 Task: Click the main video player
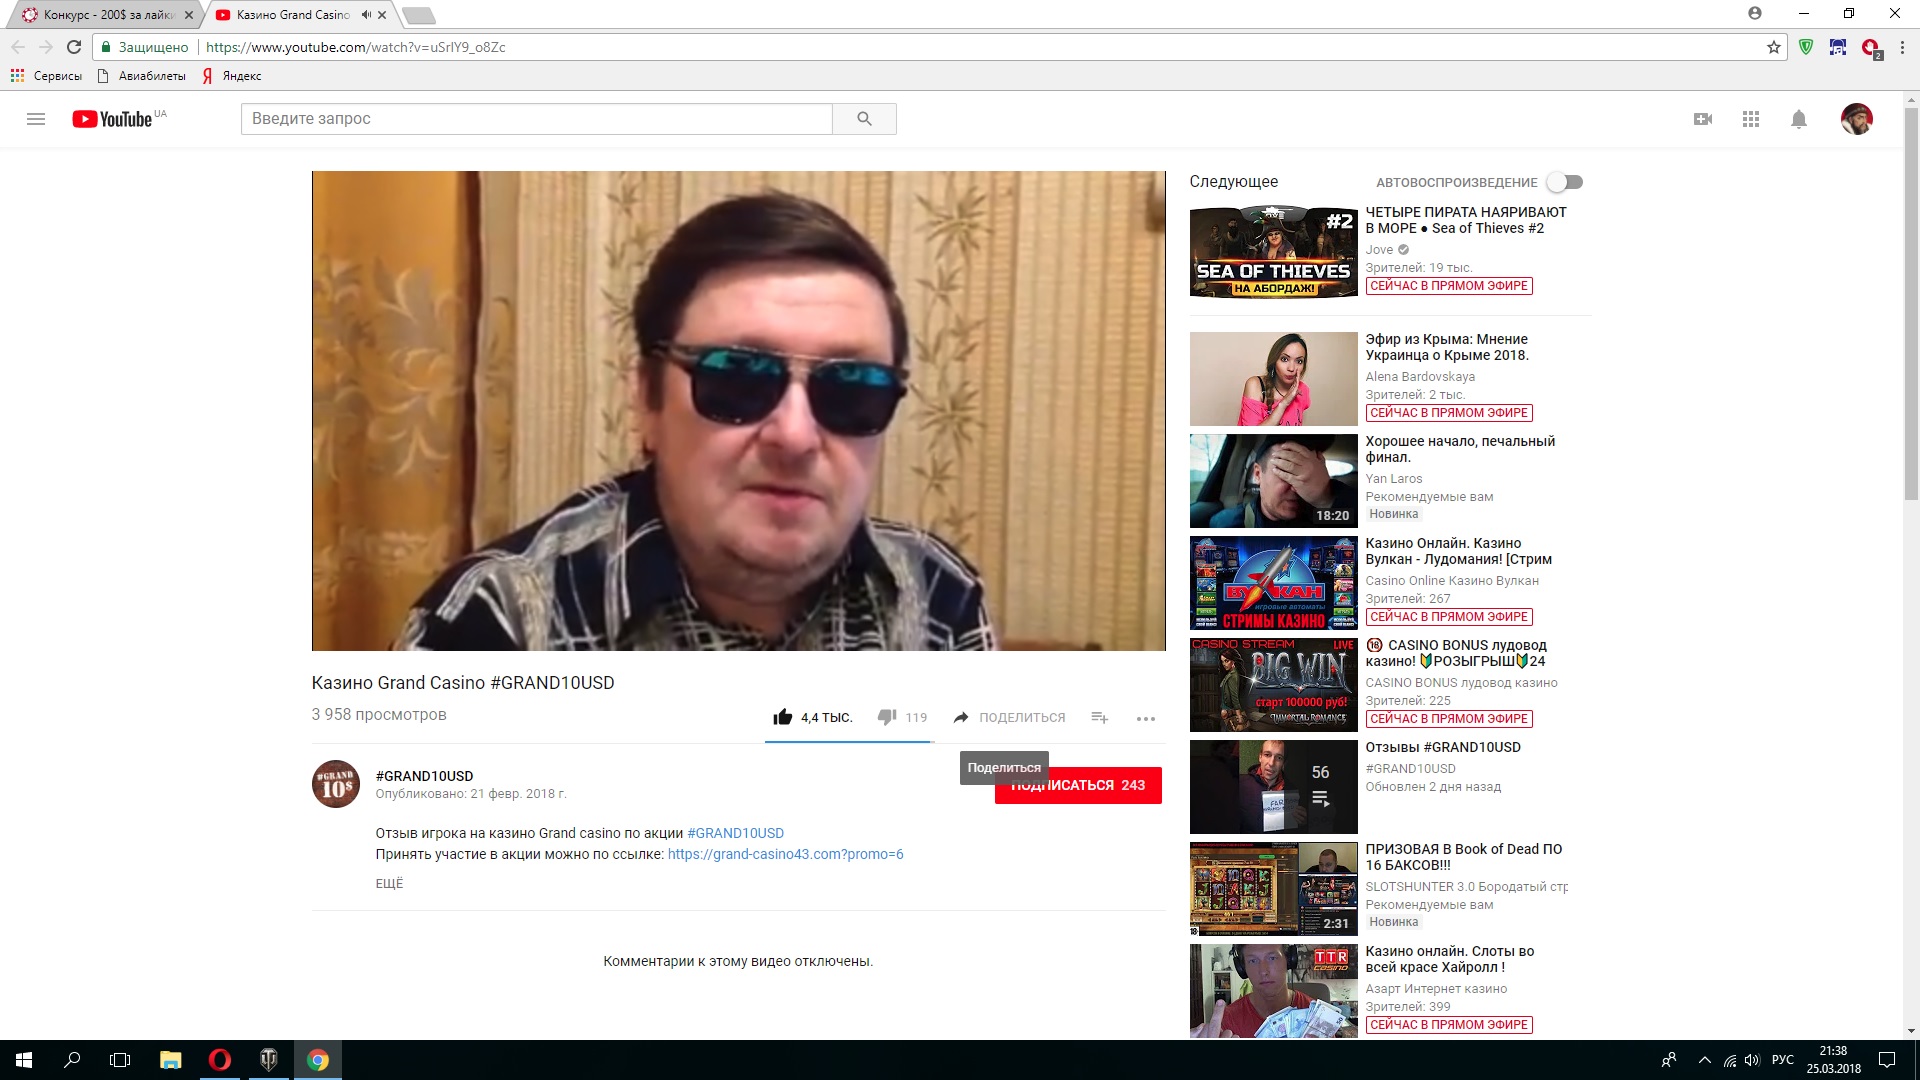coord(738,411)
